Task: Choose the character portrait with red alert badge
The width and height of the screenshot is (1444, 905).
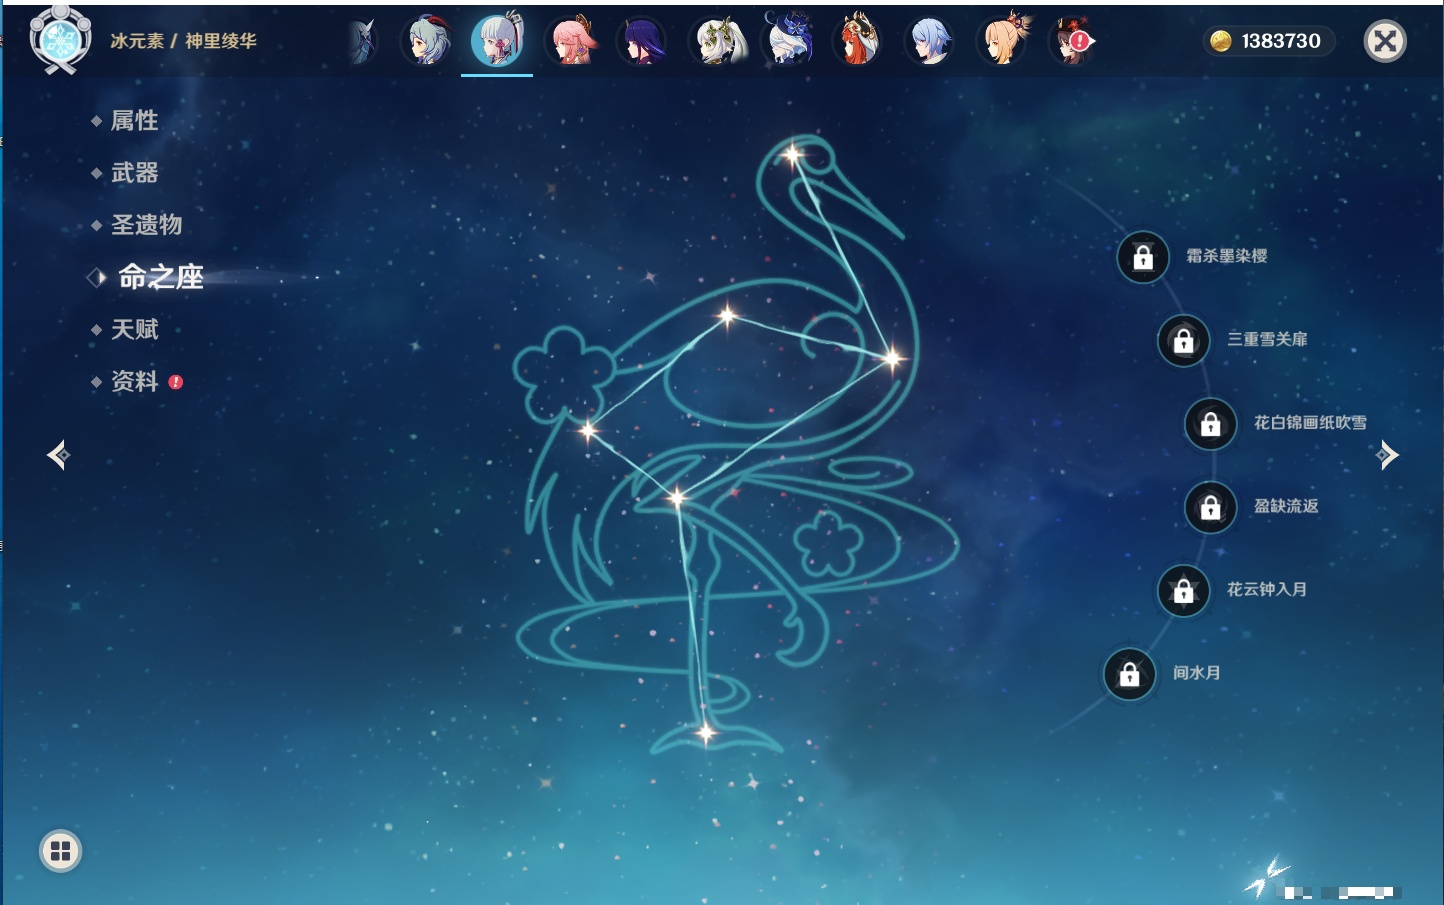Action: pyautogui.click(x=1071, y=42)
